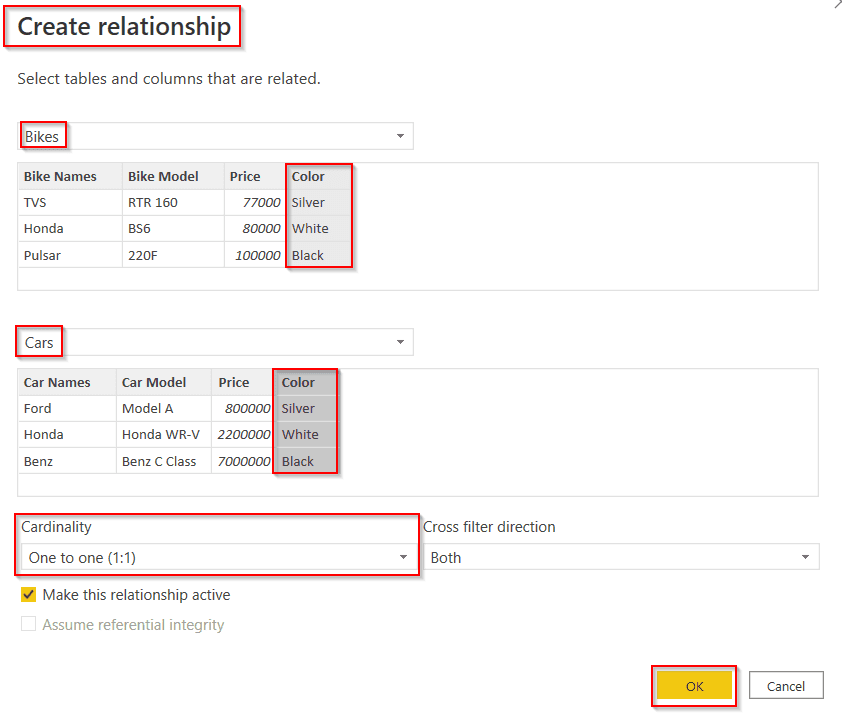Select the Price column header in Cars table
Screen dimensions: 842x716
(x=243, y=382)
